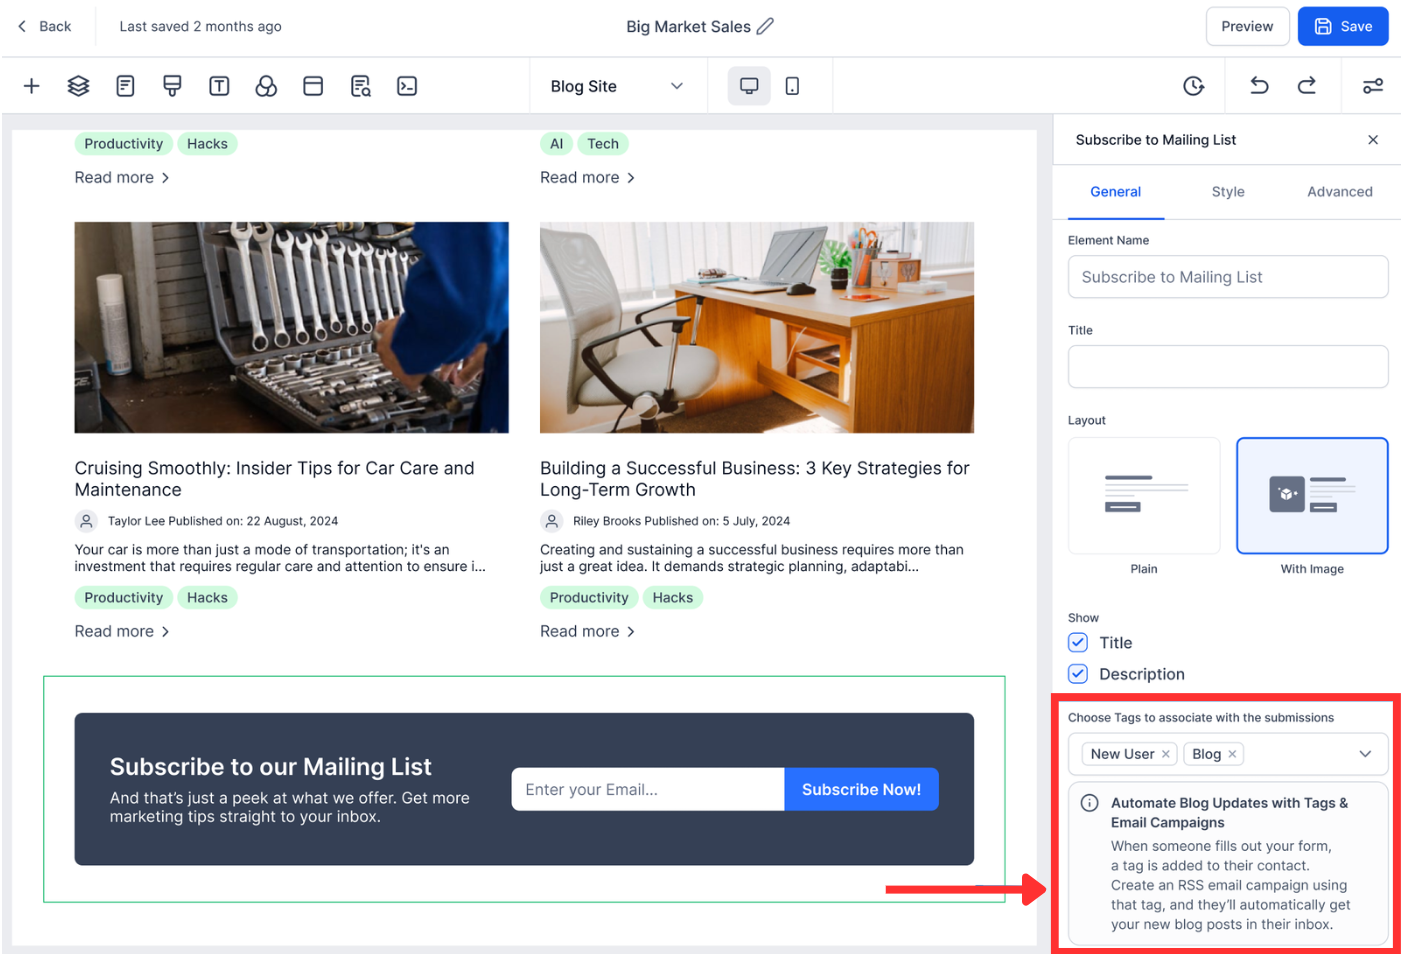
Task: Click the Big Market Sales site title
Action: [x=689, y=26]
